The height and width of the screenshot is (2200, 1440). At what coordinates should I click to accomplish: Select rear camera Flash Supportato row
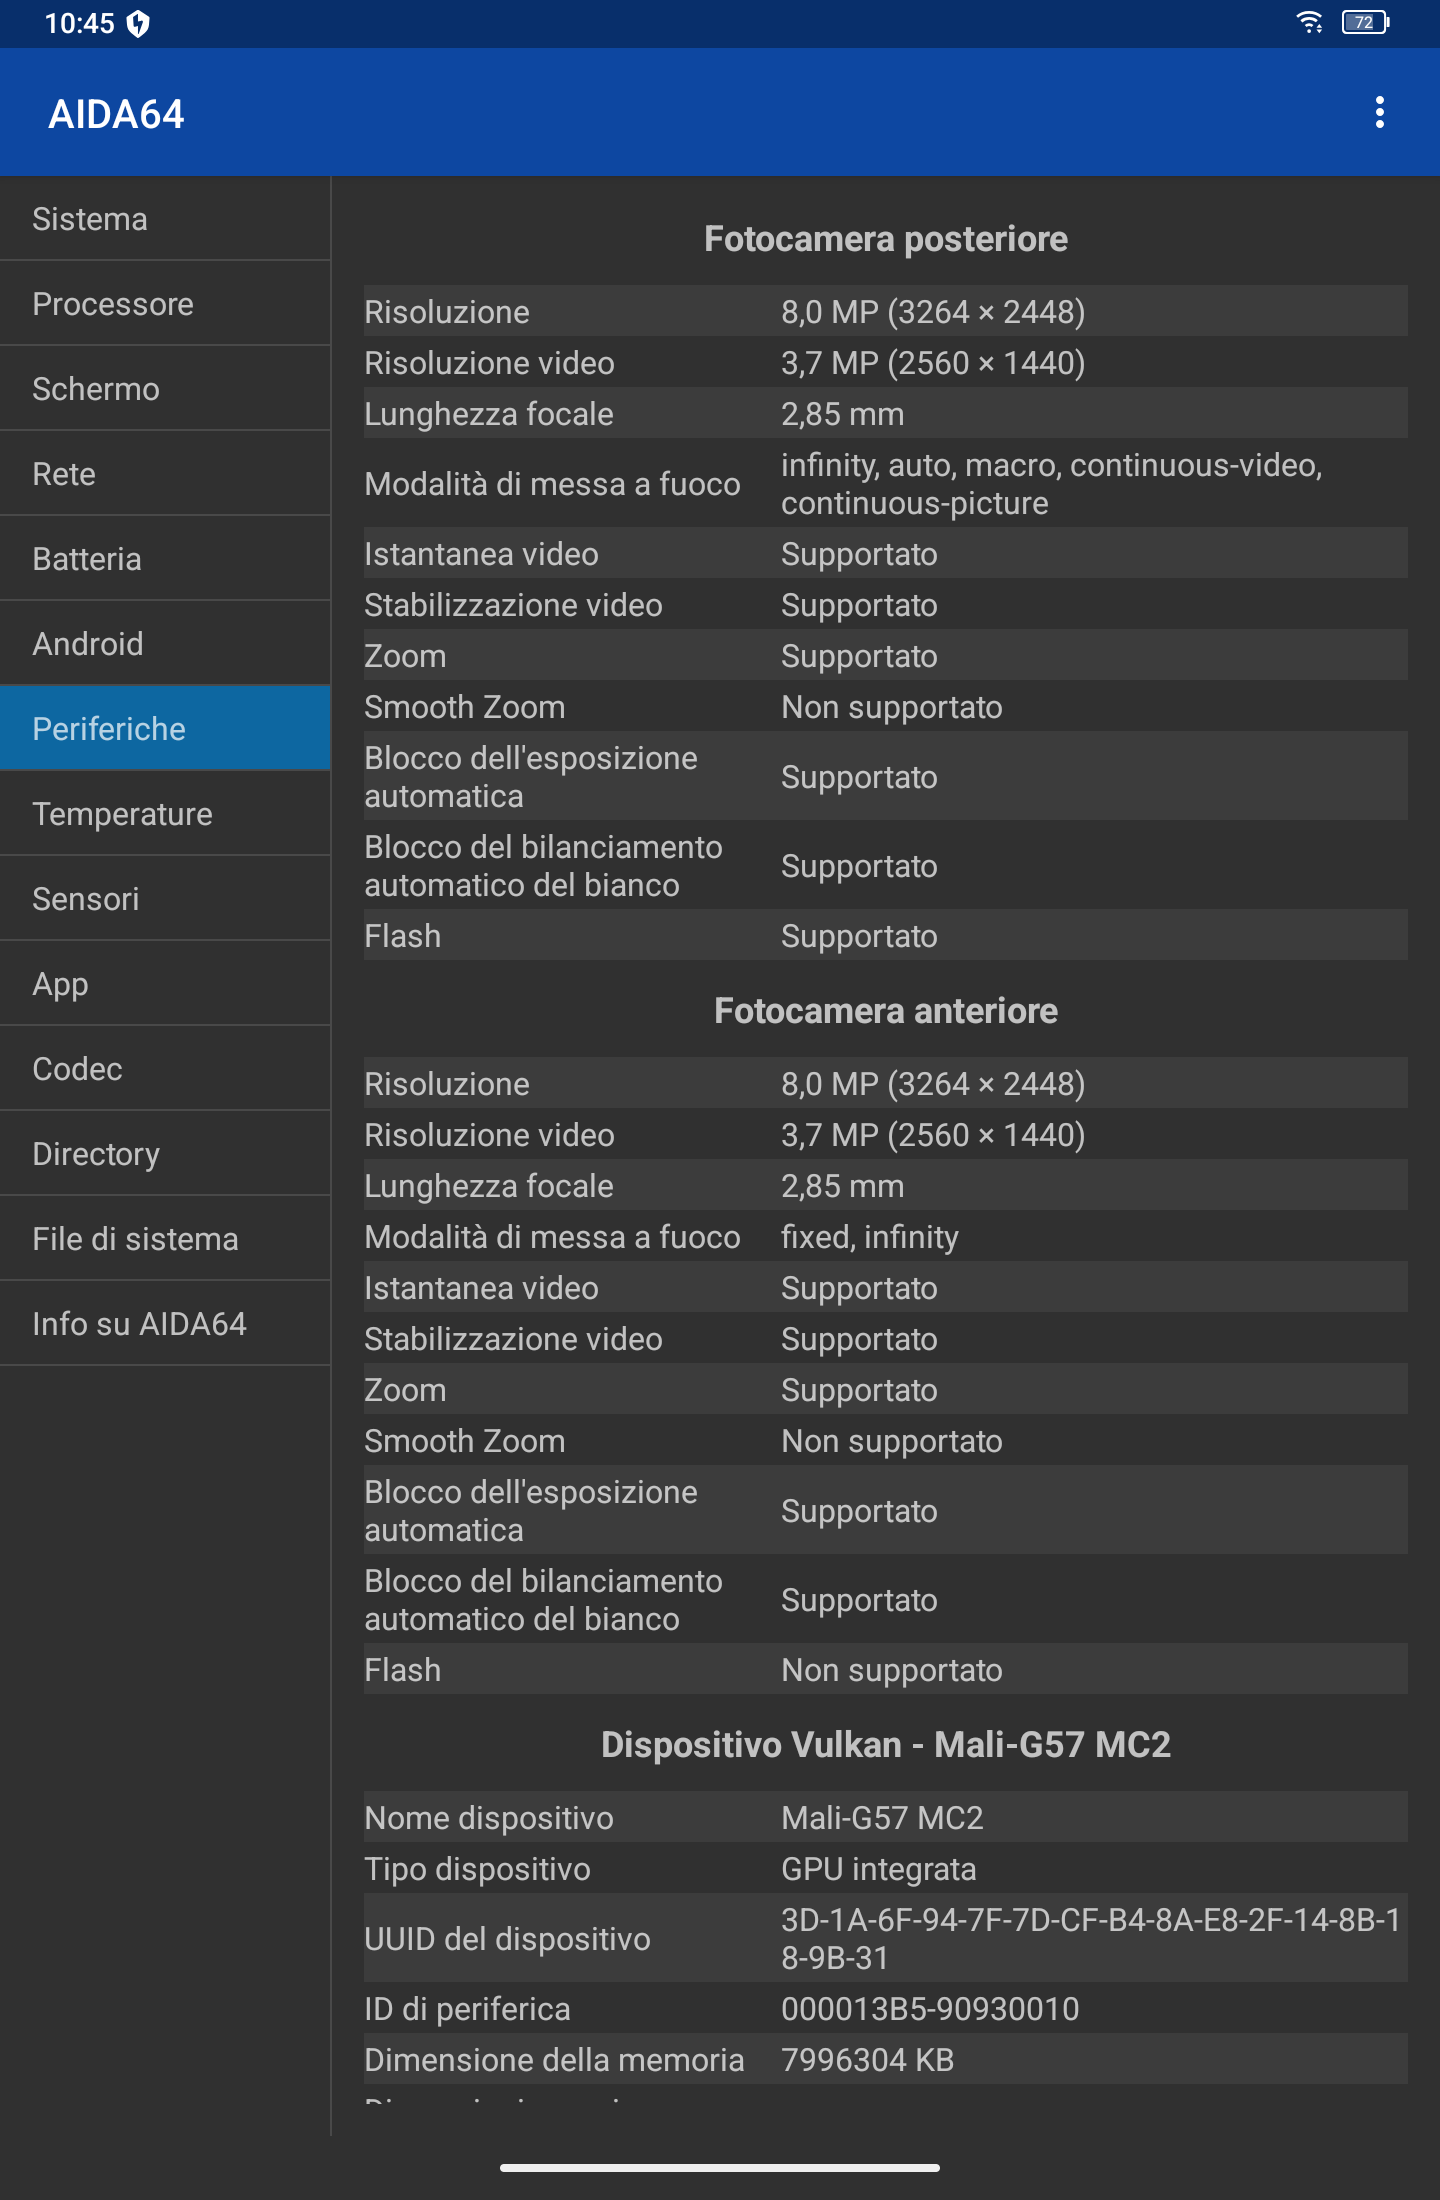886,935
